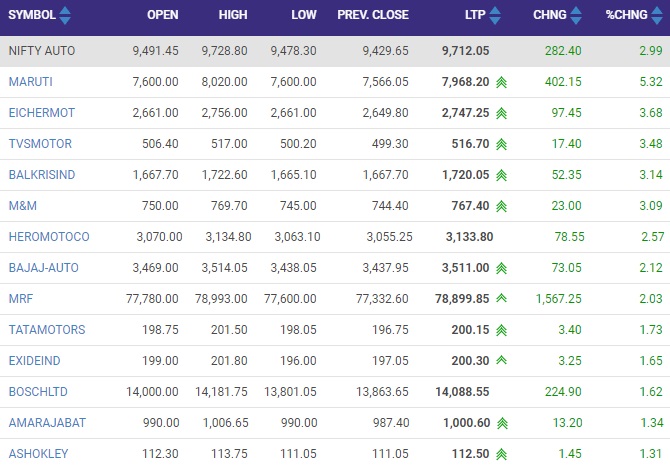Open the EXIDEIND stock link
This screenshot has height=469, width=670.
34,361
